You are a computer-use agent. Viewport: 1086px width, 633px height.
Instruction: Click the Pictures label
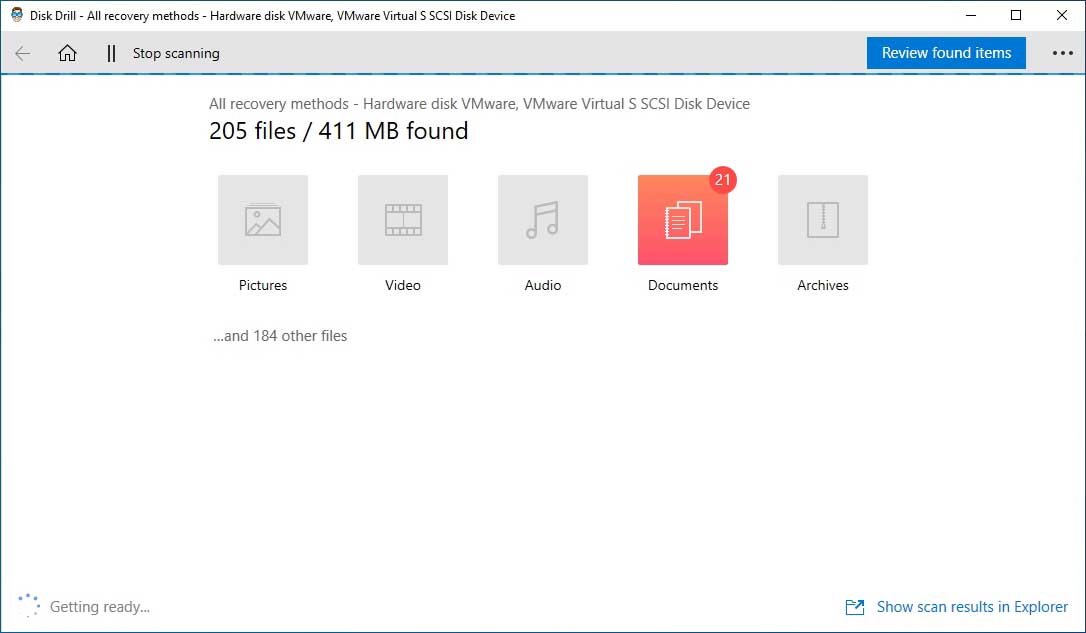[x=262, y=285]
